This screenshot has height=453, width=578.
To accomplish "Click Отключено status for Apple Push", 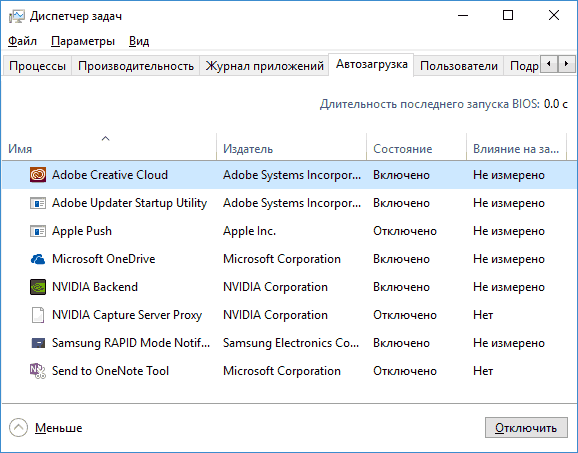I will tap(405, 231).
